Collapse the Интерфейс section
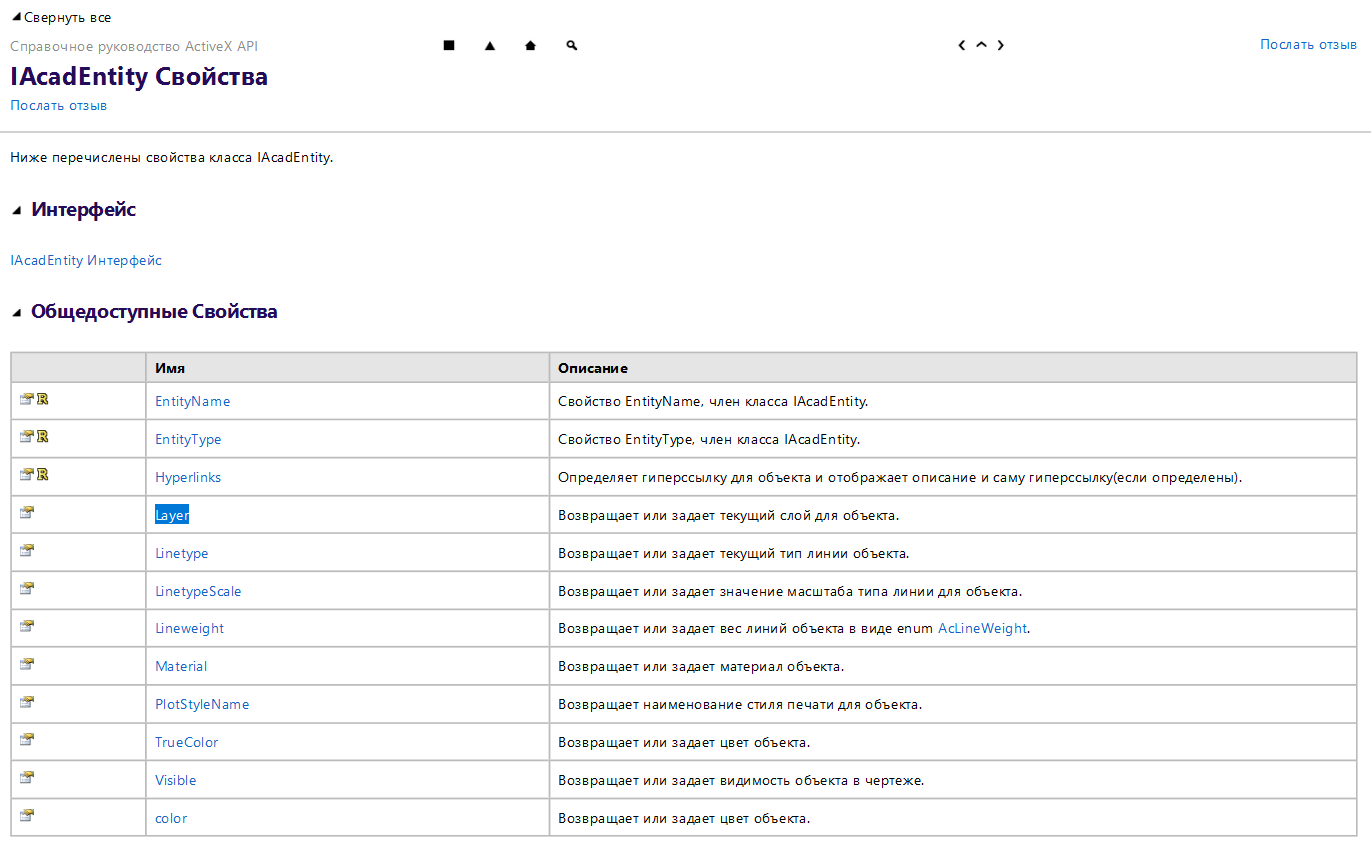Screen dimensions: 1371x849 click(x=16, y=210)
